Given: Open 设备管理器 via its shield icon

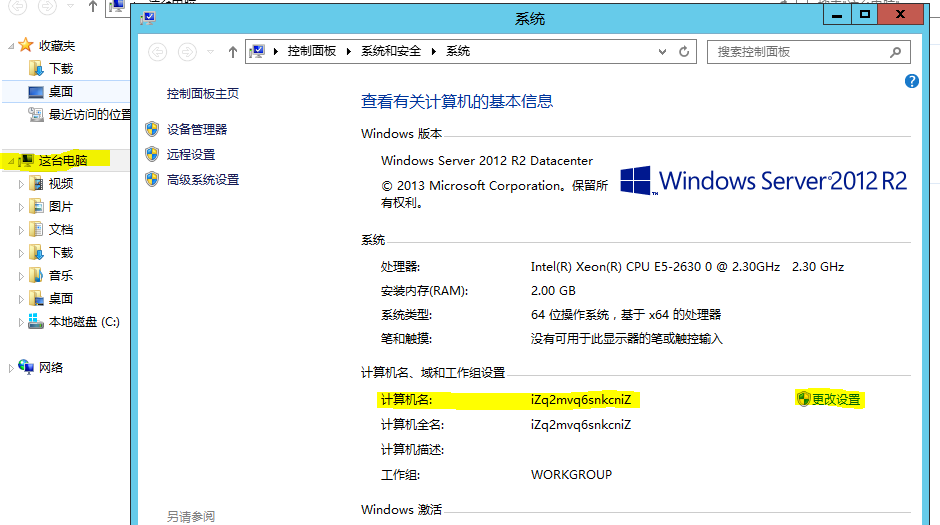Looking at the screenshot, I should 152,129.
